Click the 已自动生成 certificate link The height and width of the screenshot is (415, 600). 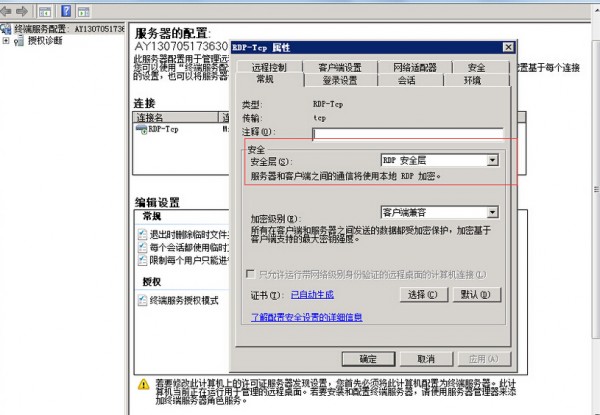coord(312,295)
